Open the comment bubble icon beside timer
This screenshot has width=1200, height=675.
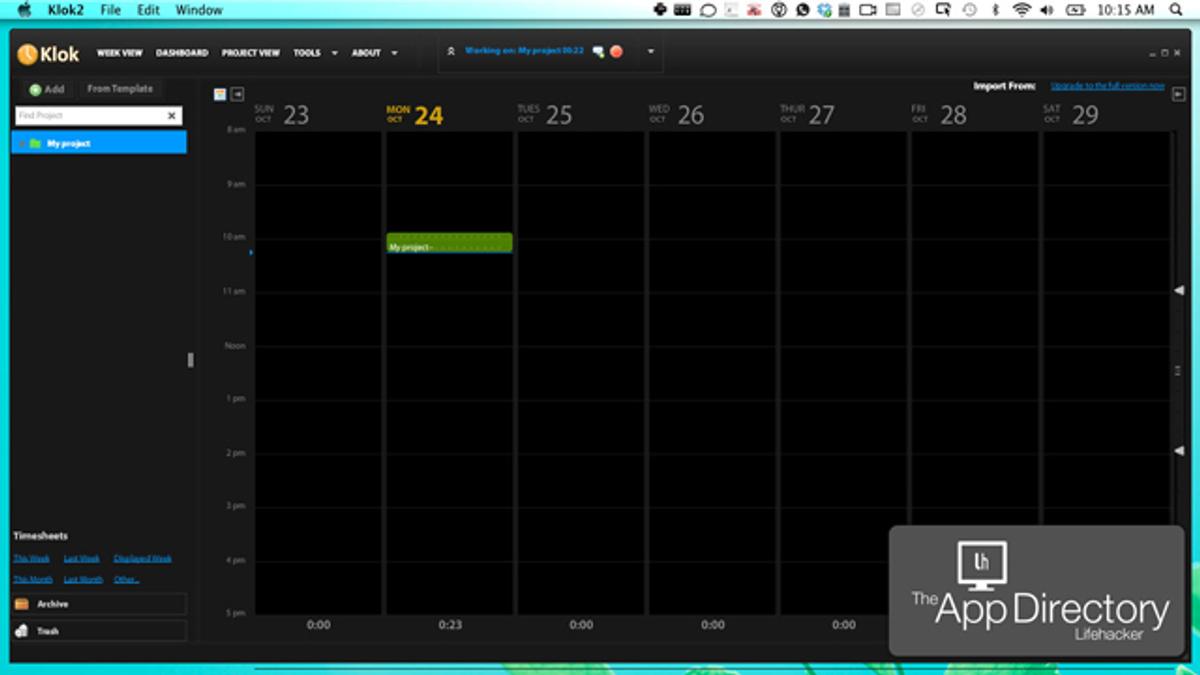(x=598, y=52)
